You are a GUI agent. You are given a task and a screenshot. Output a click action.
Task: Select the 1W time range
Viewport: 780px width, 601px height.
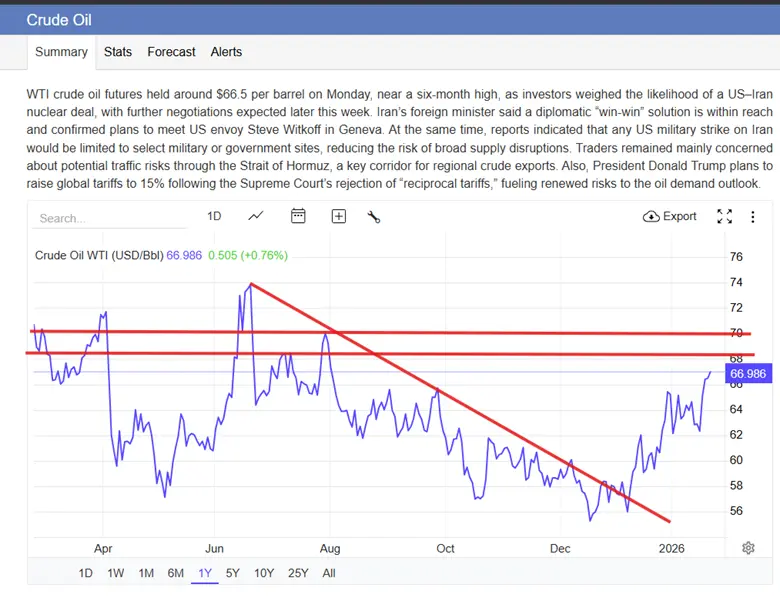(116, 573)
